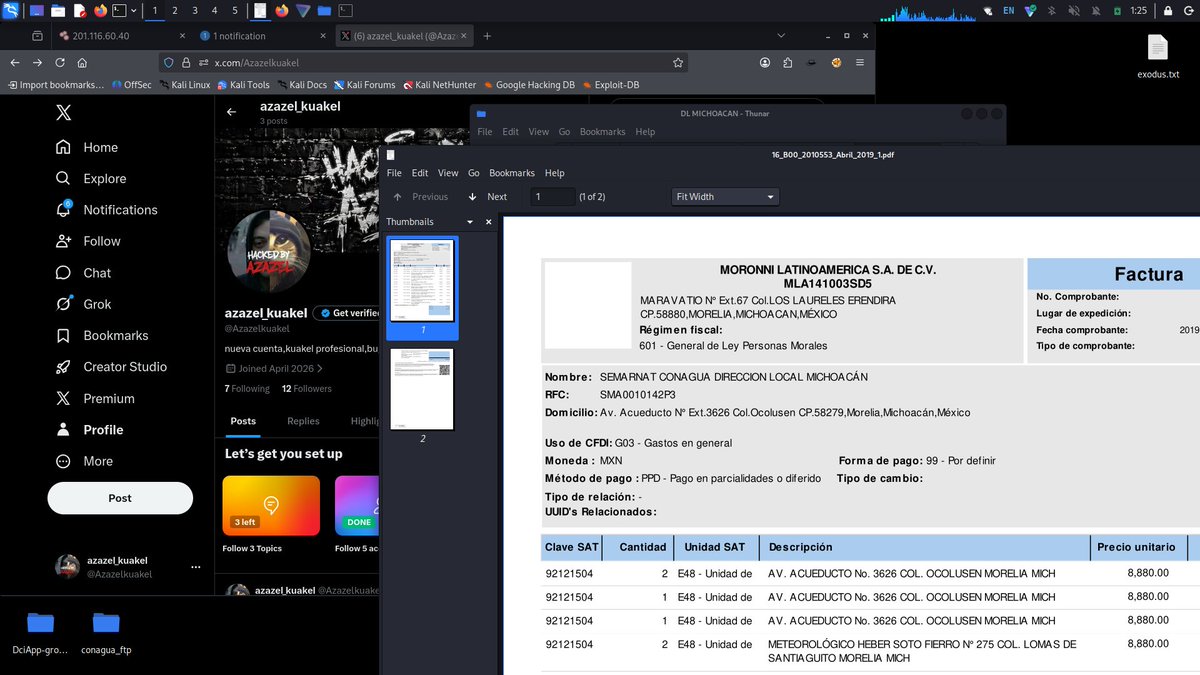Open Grok in X sidebar
This screenshot has height=675, width=1200.
[x=83, y=304]
